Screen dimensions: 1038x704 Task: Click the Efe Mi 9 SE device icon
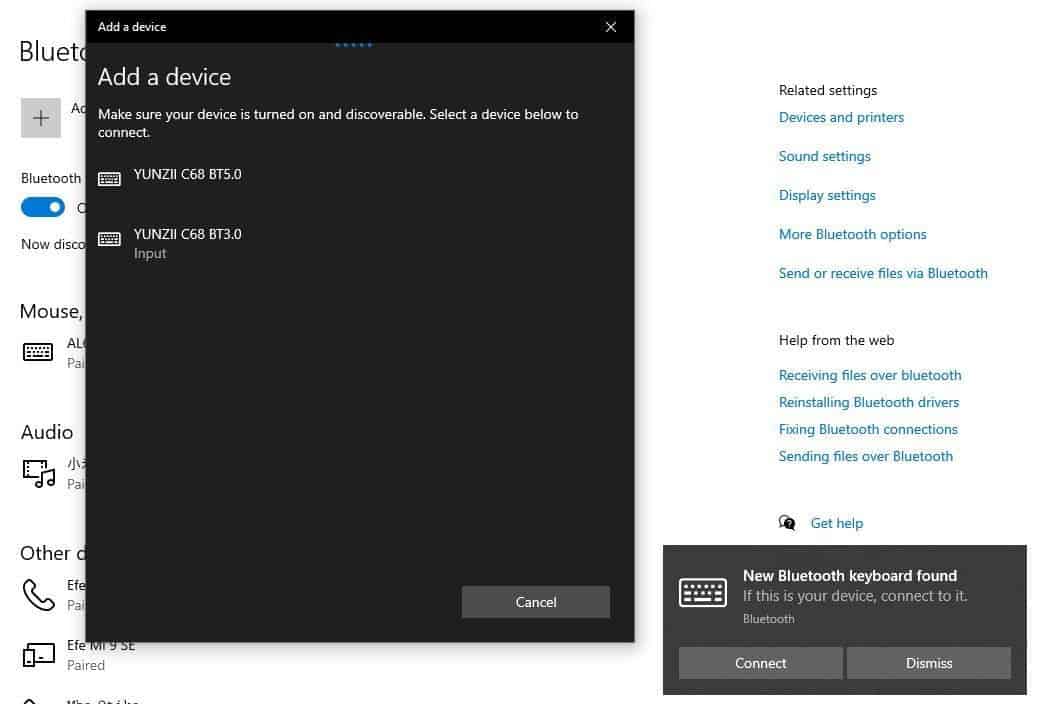click(x=39, y=654)
